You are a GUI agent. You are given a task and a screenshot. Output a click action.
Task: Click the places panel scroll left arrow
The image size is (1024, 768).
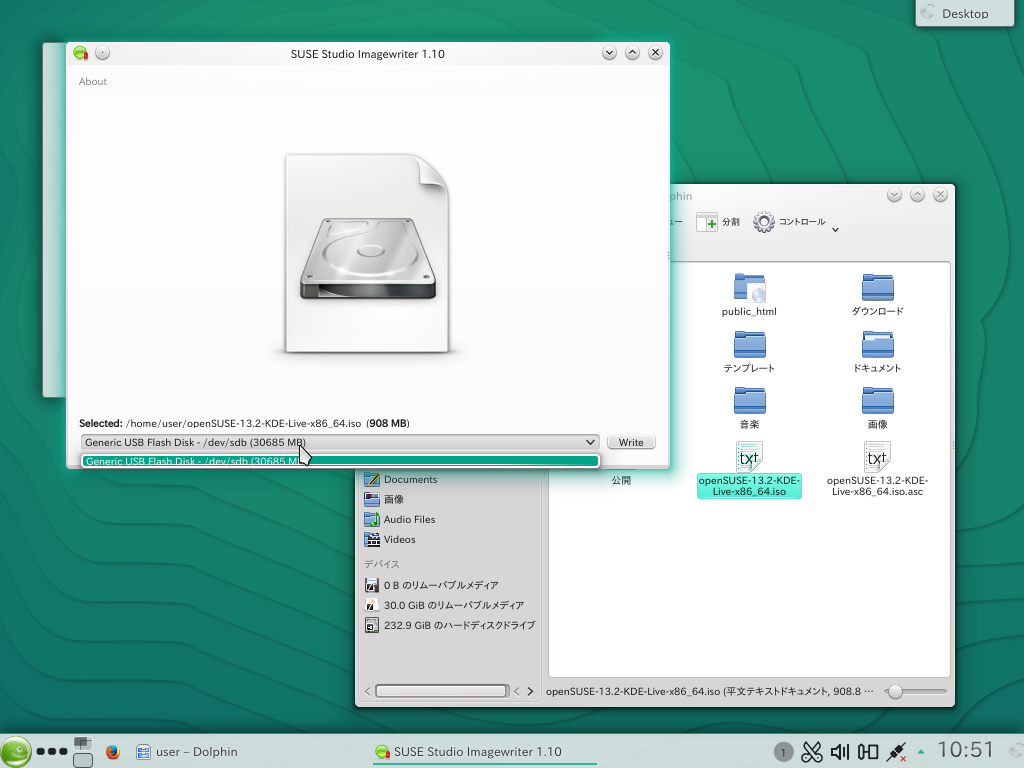[368, 691]
